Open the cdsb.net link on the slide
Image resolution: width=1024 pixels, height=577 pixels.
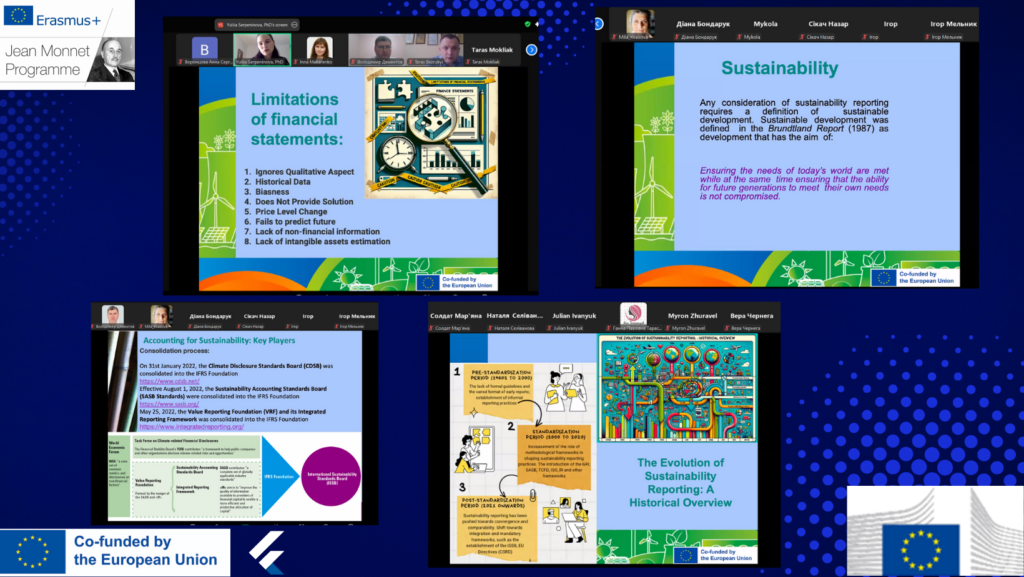click(169, 381)
